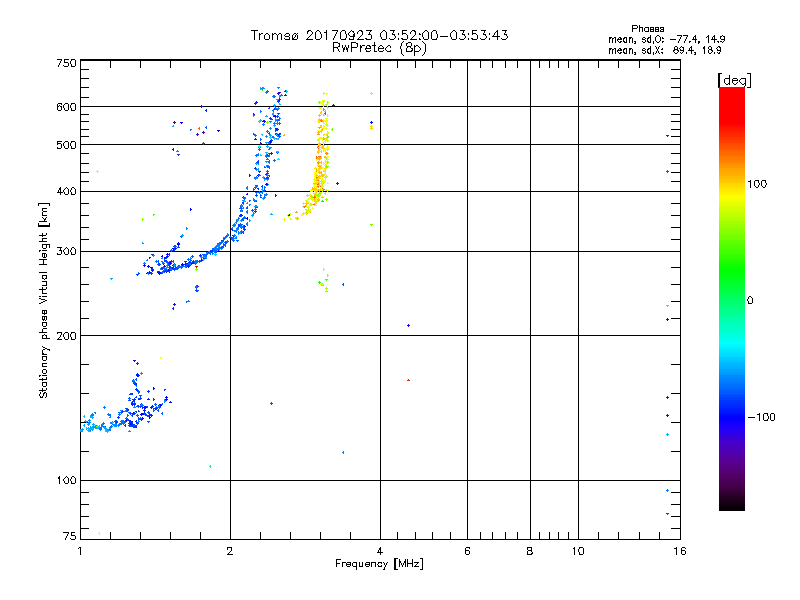The image size is (800, 600).
Task: Click the '6' x-axis frequency tick label
Action: click(467, 551)
